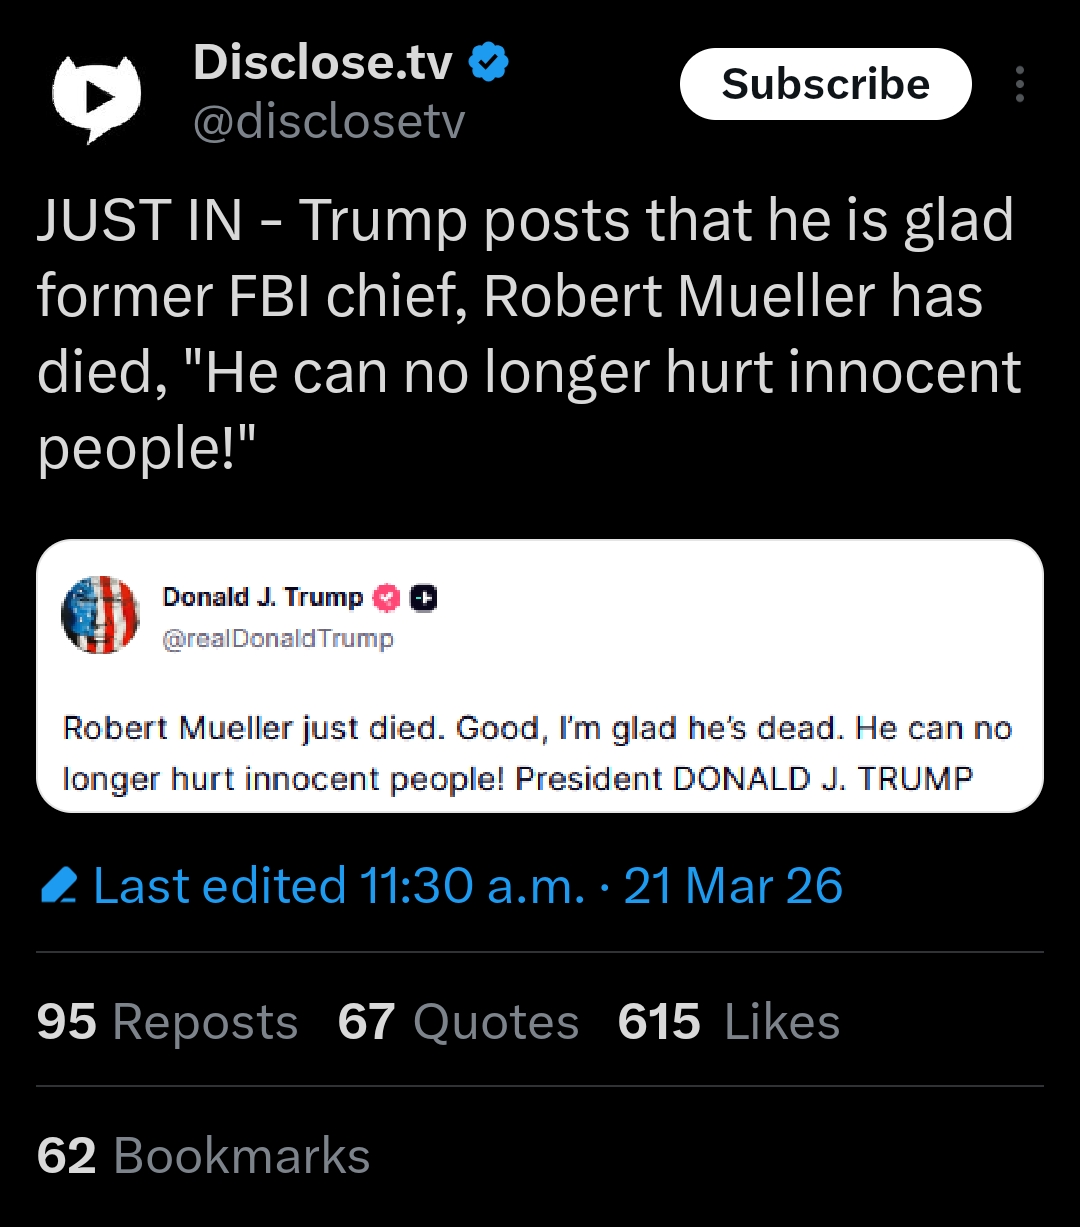This screenshot has height=1227, width=1080.
Task: View the 615 Likes list
Action: coord(728,1022)
